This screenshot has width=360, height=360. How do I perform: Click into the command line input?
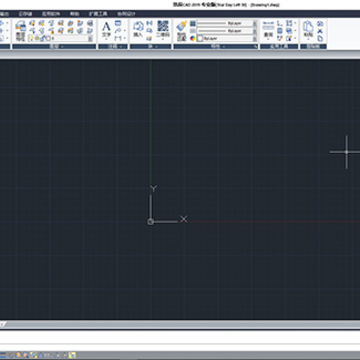click(x=180, y=347)
